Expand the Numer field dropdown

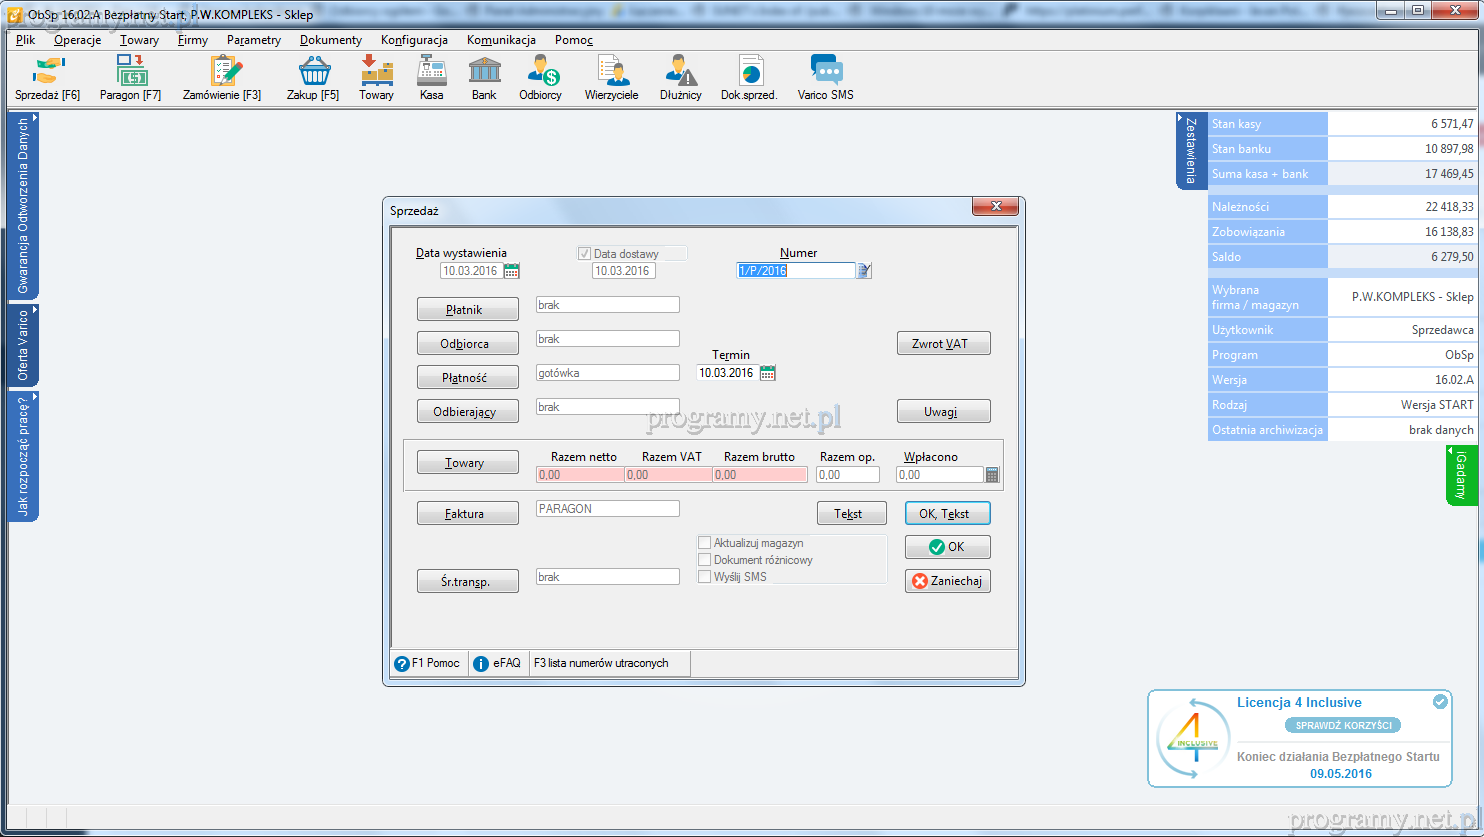(x=864, y=271)
